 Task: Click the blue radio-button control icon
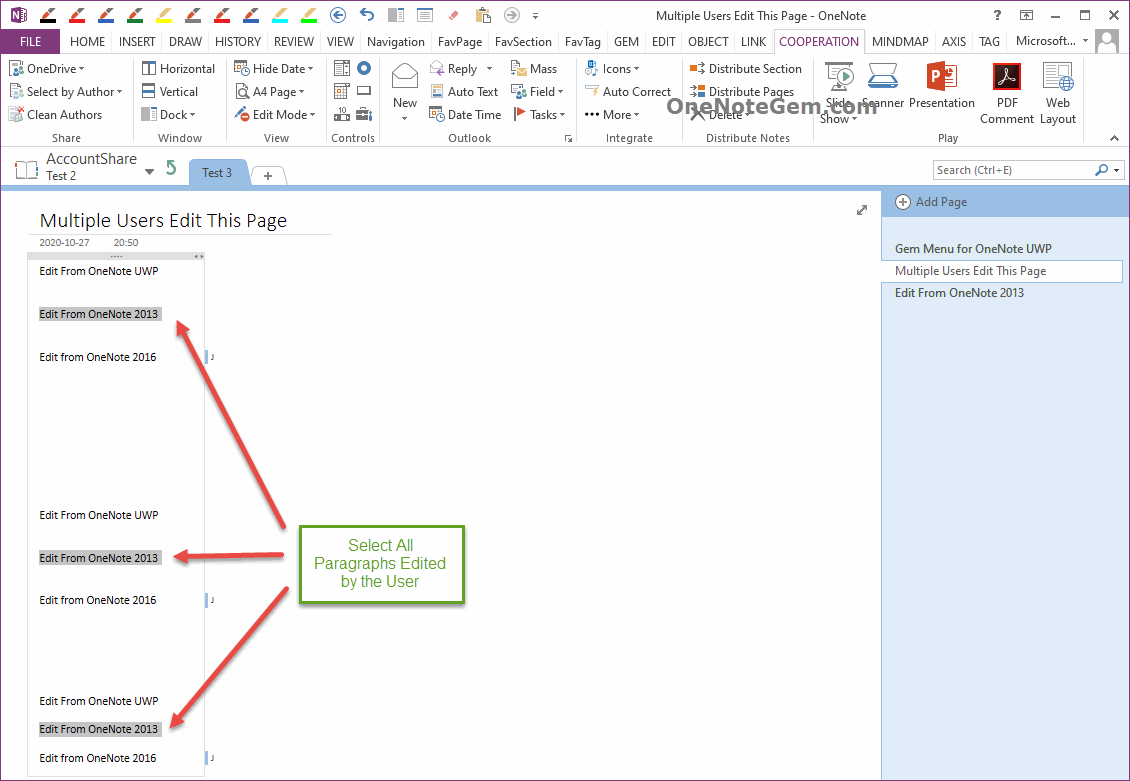click(364, 68)
